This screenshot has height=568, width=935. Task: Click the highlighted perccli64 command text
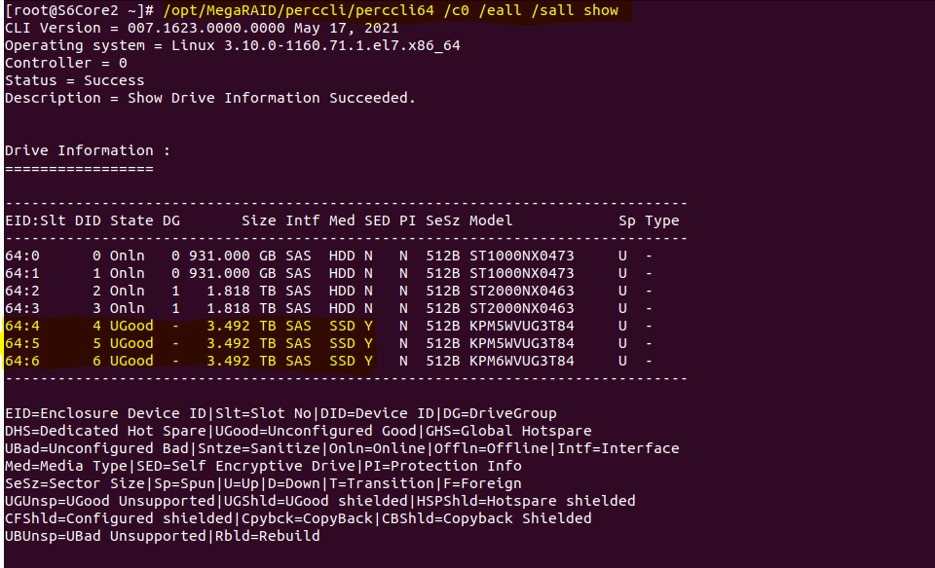tap(390, 11)
